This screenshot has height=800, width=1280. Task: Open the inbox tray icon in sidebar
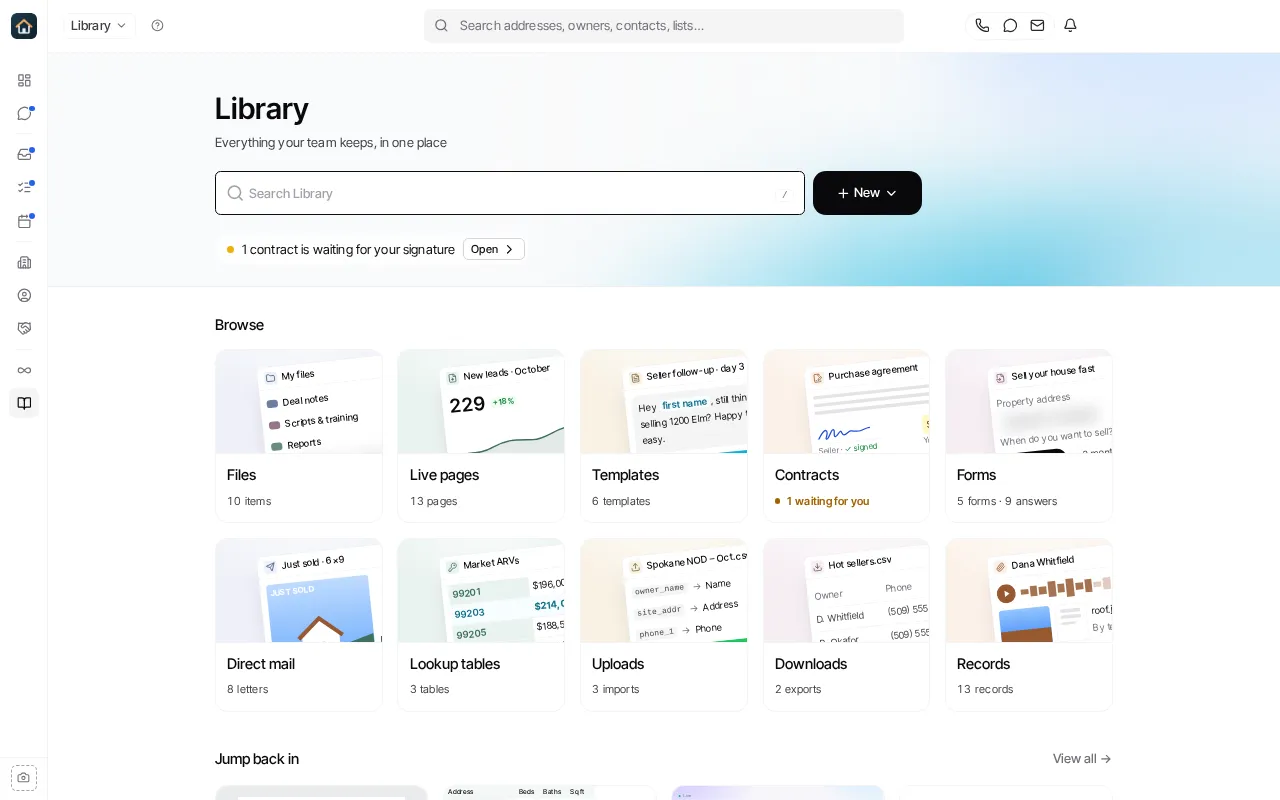[24, 154]
